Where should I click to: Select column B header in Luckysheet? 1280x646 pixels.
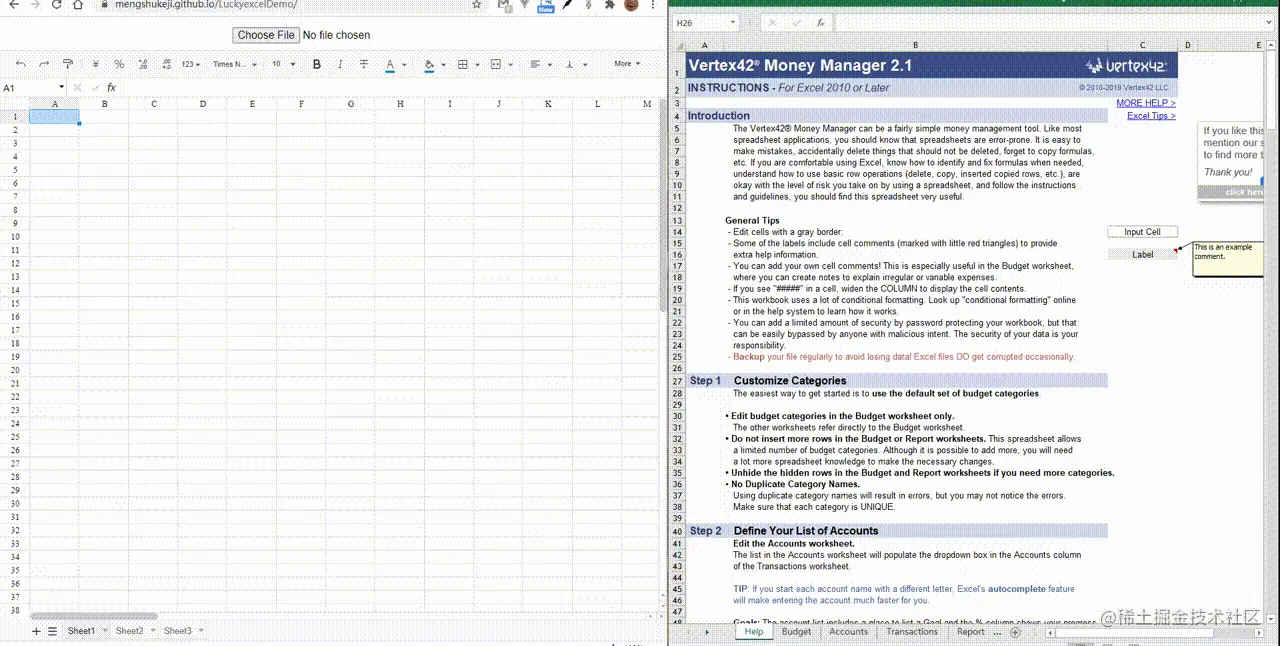coord(104,104)
